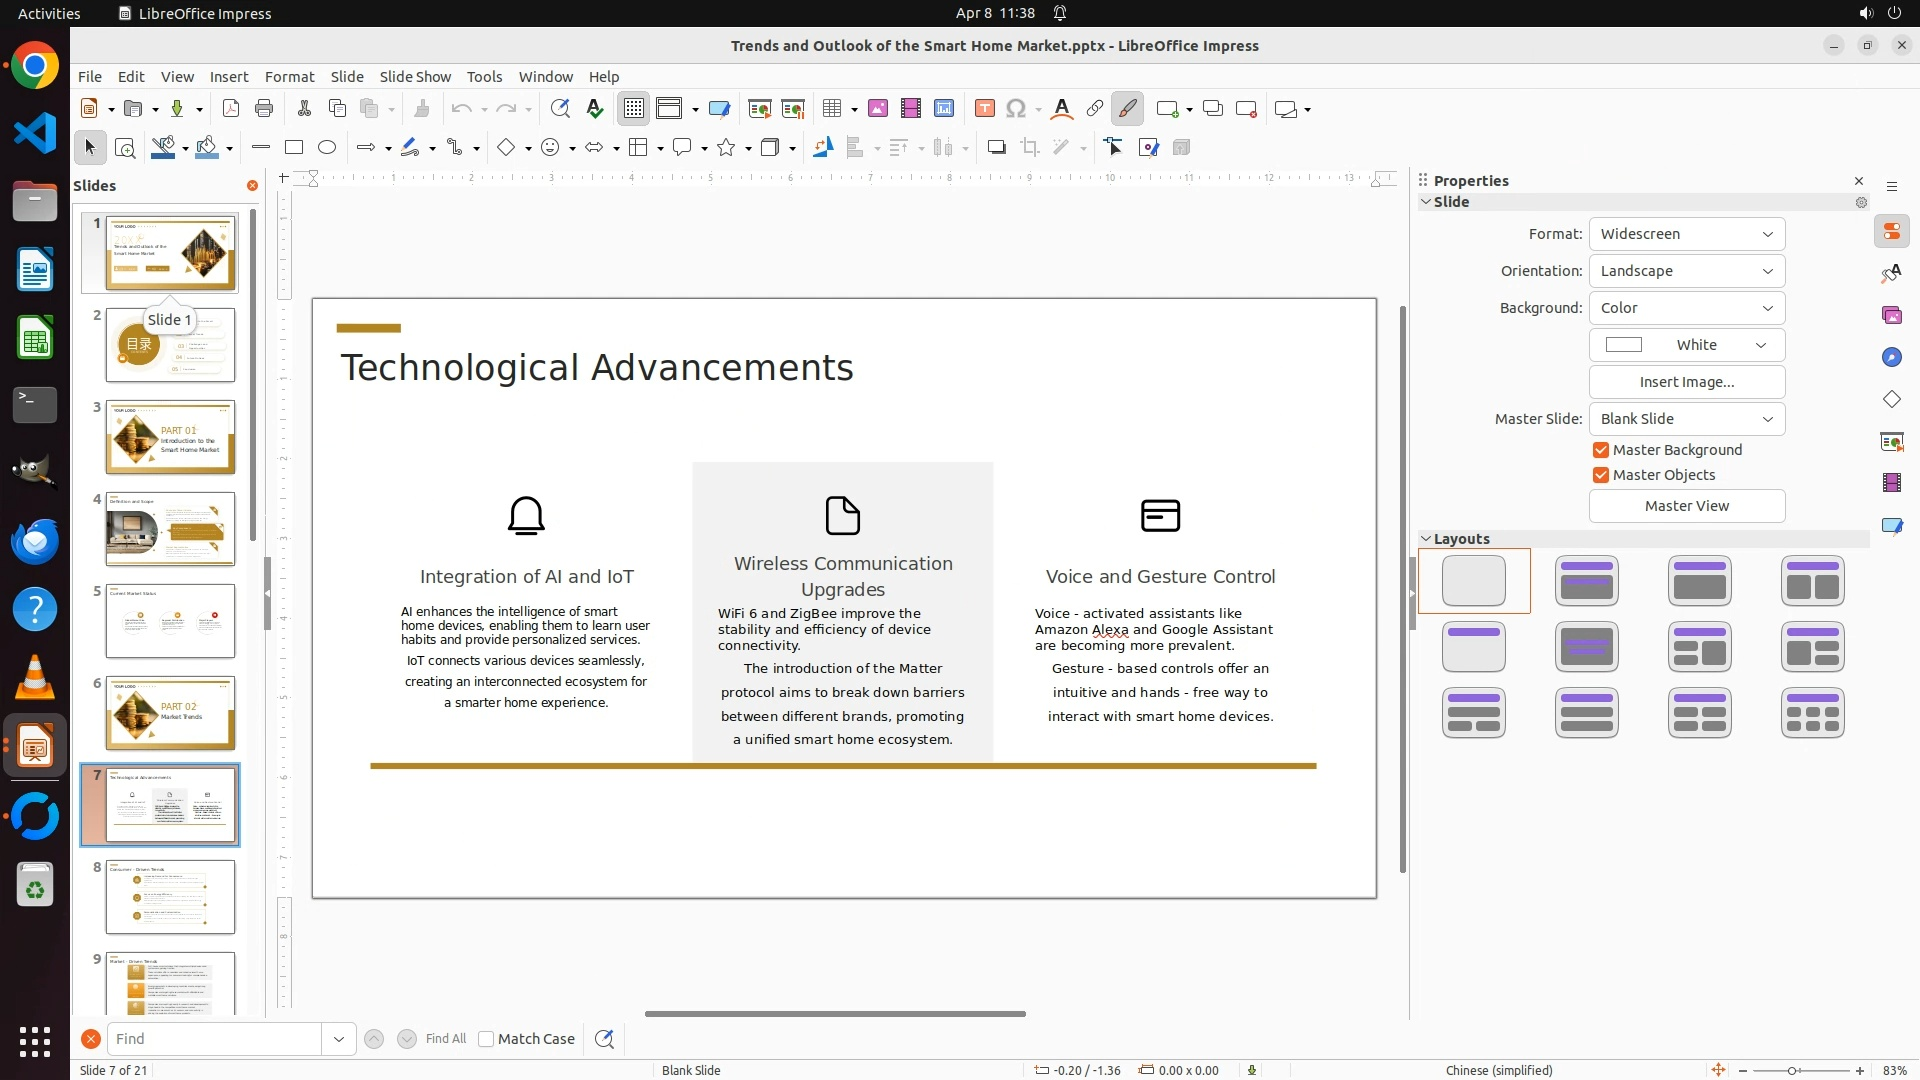The width and height of the screenshot is (1920, 1080).
Task: Uncheck the Master Background checkbox
Action: coord(1601,450)
